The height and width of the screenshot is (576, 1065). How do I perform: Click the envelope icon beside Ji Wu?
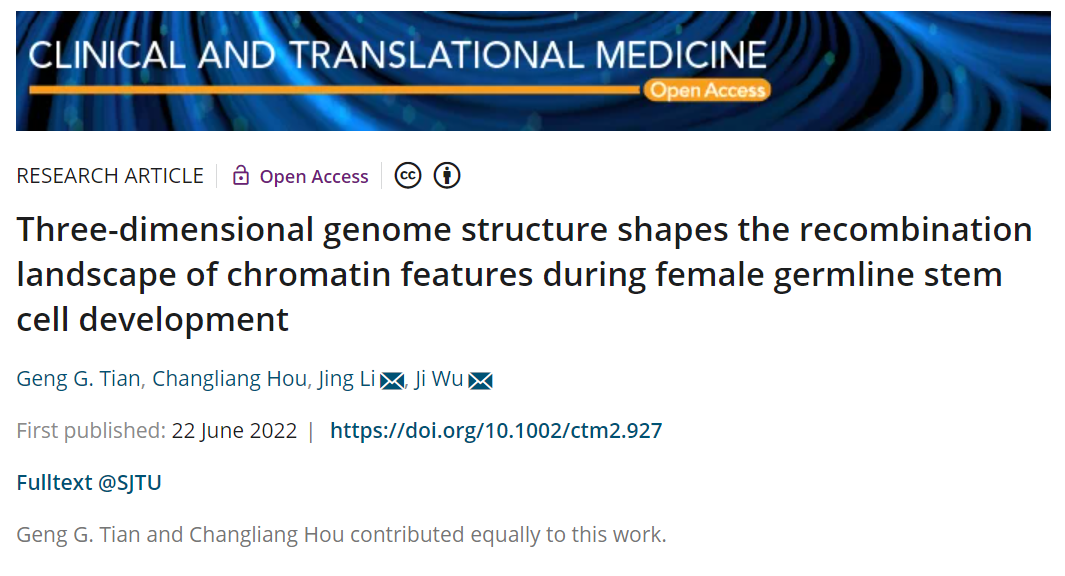(480, 381)
